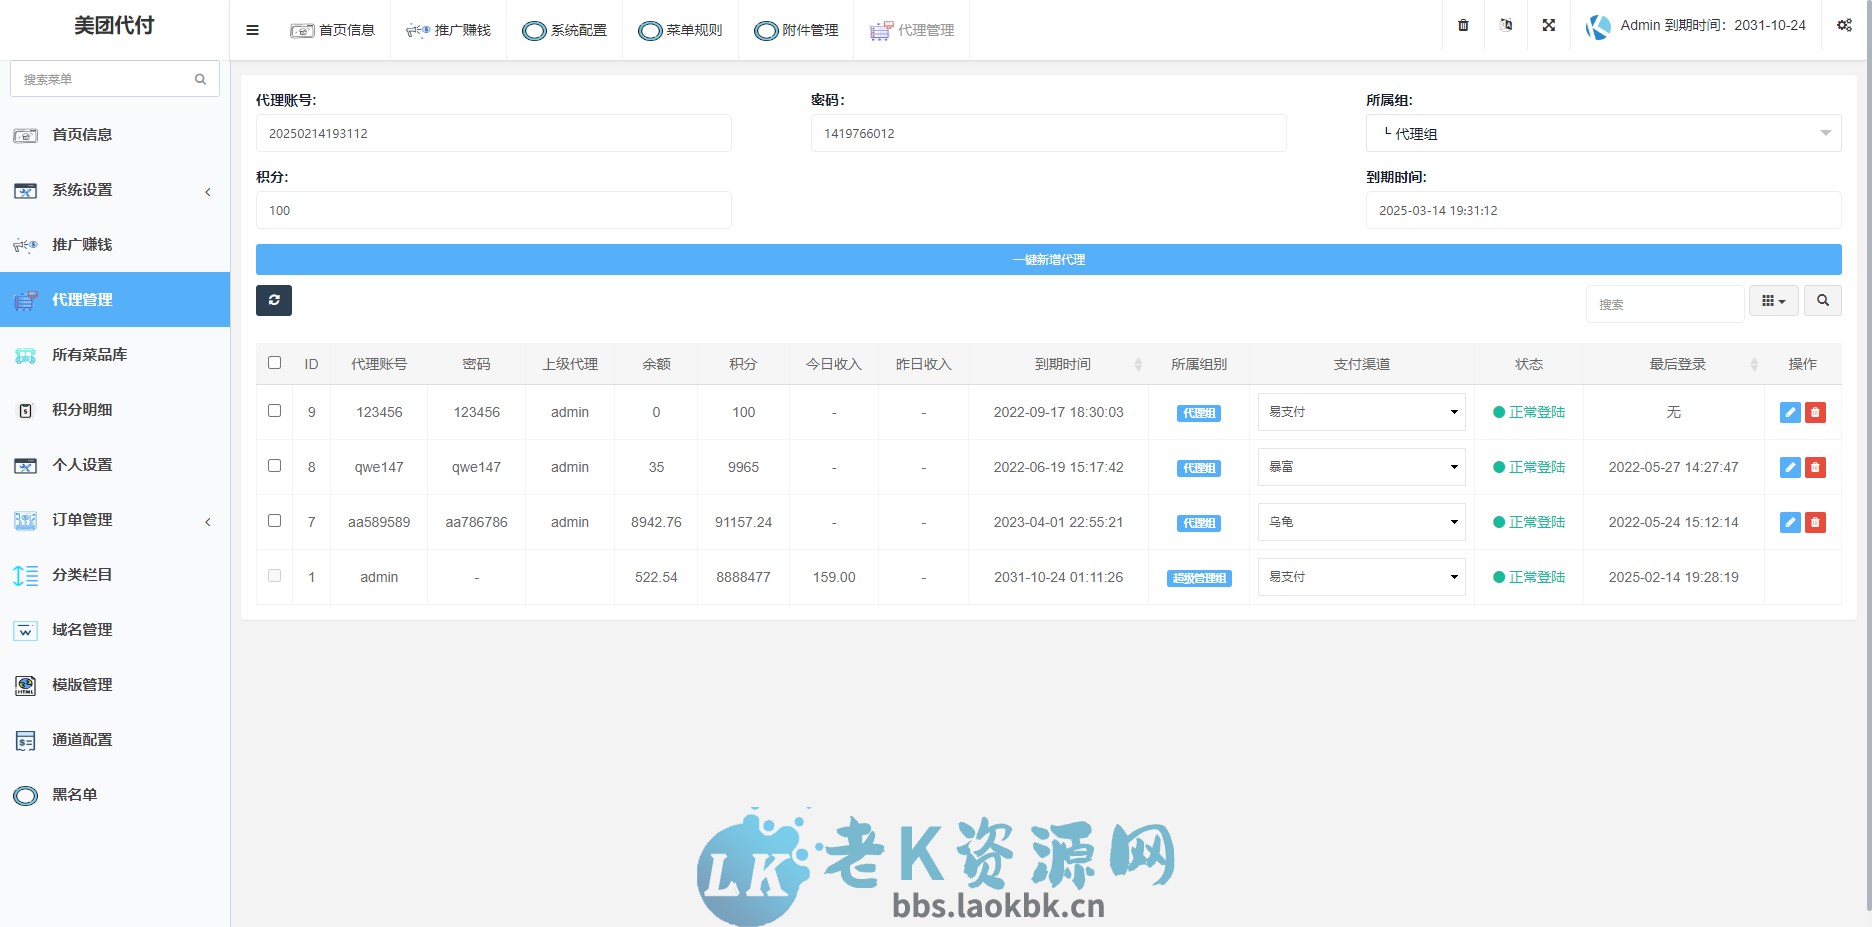
Task: Switch to 菜单规则 in the top menu
Action: (x=680, y=30)
